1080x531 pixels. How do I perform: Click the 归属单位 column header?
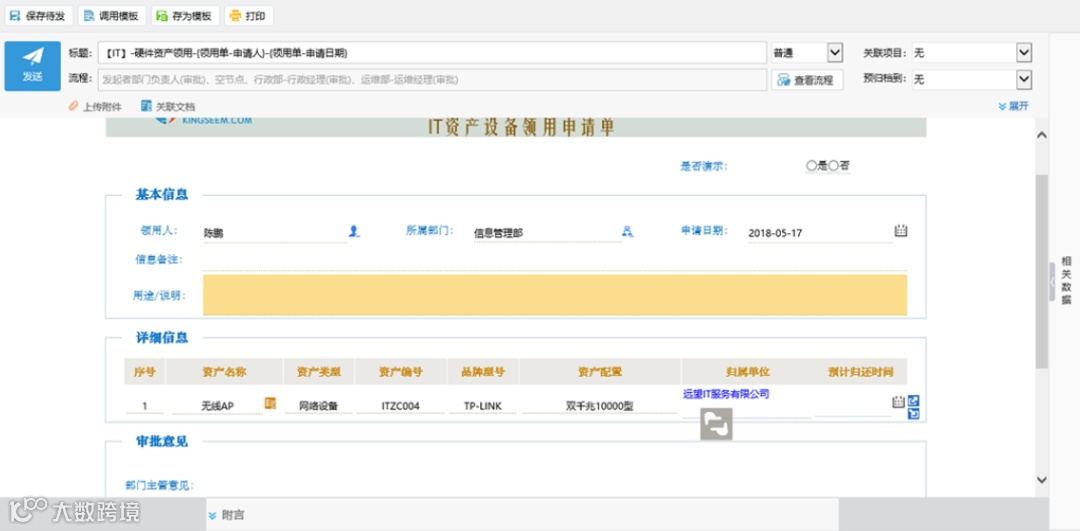click(747, 372)
